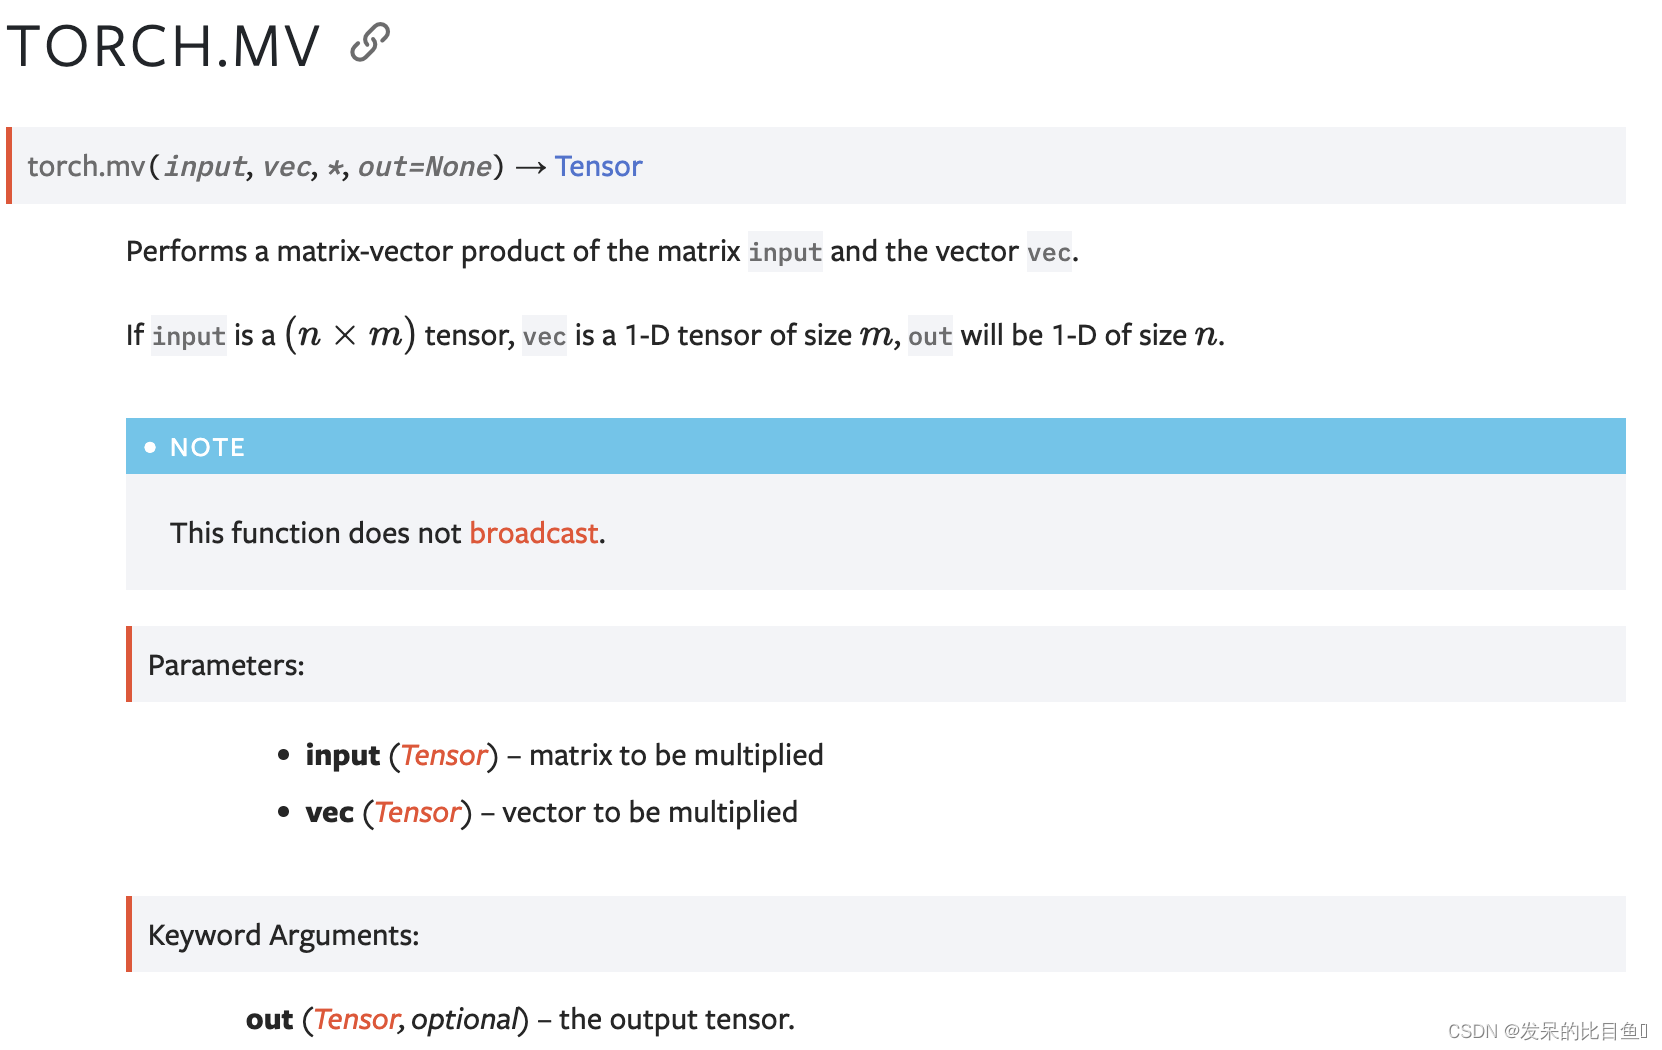
Task: Open the Tensor link in the out keyword argument
Action: coord(355,1019)
